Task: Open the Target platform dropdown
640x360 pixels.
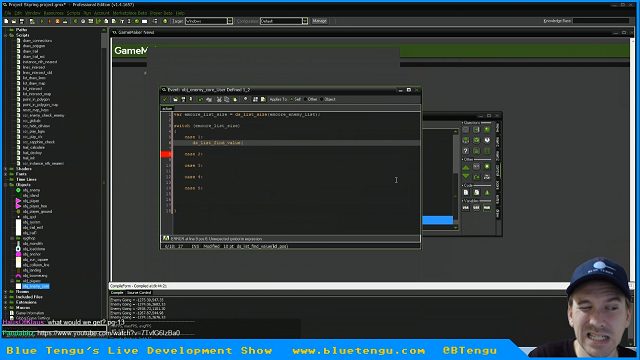Action: [230, 21]
